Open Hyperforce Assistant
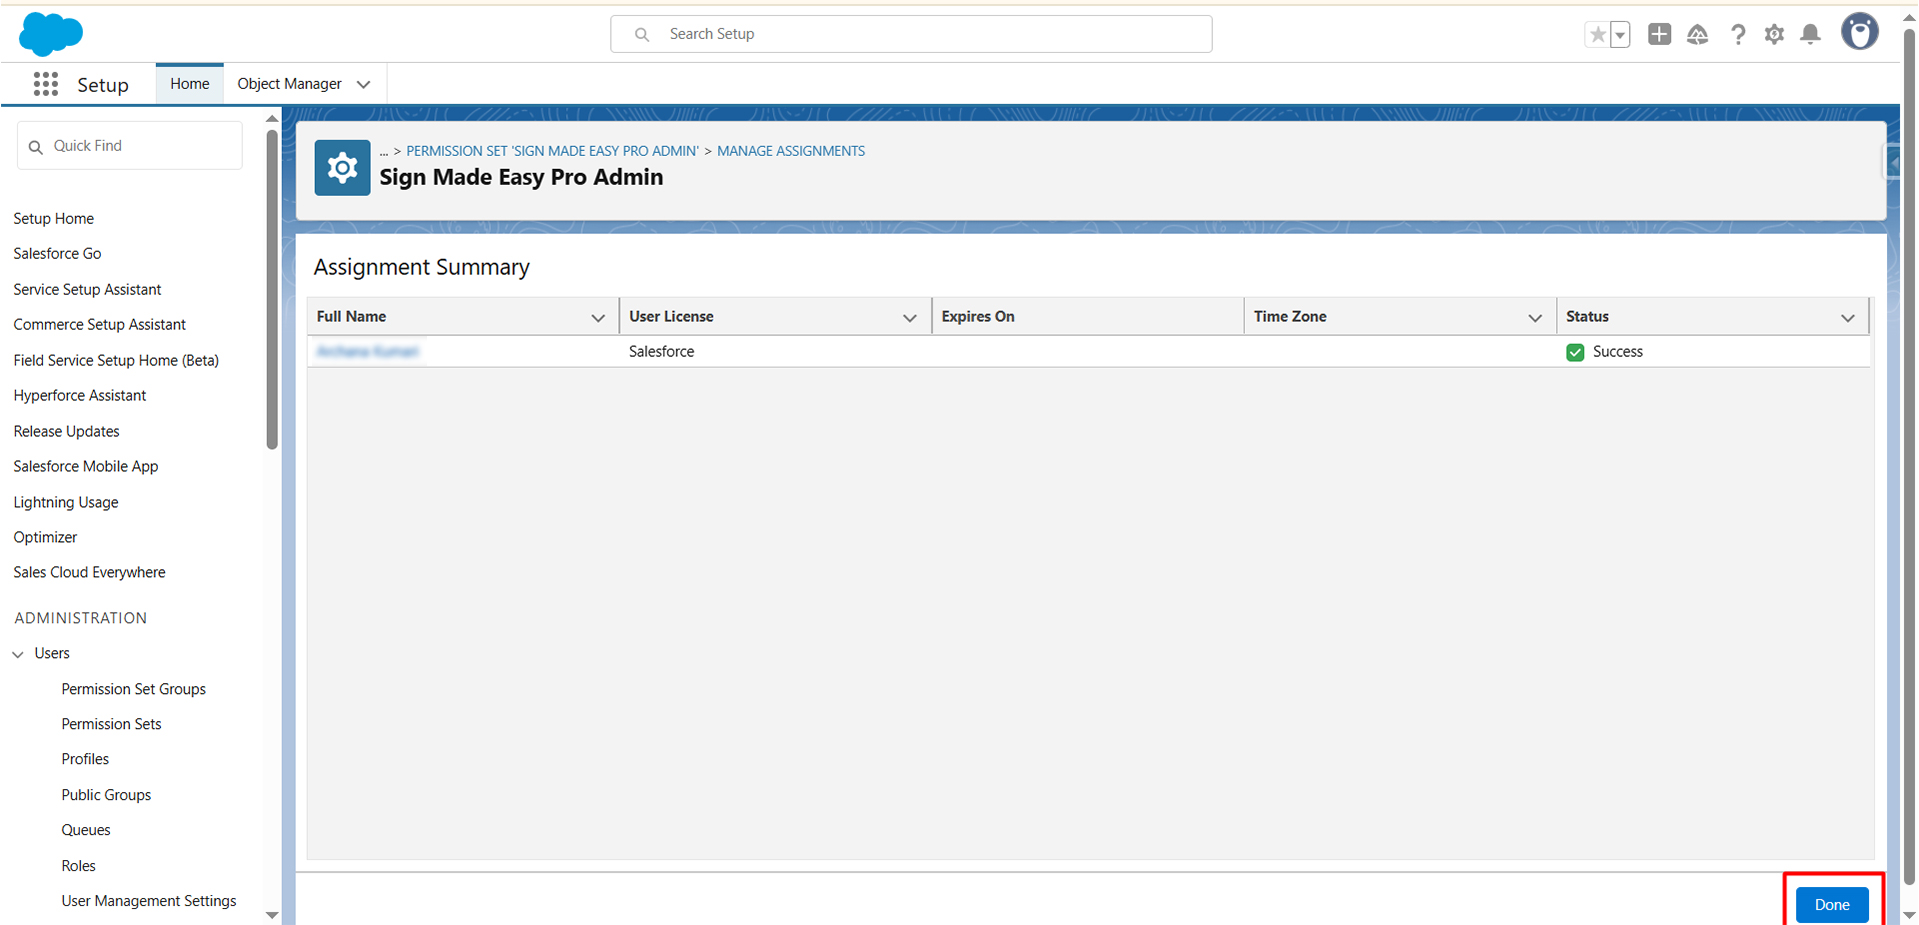 point(80,396)
